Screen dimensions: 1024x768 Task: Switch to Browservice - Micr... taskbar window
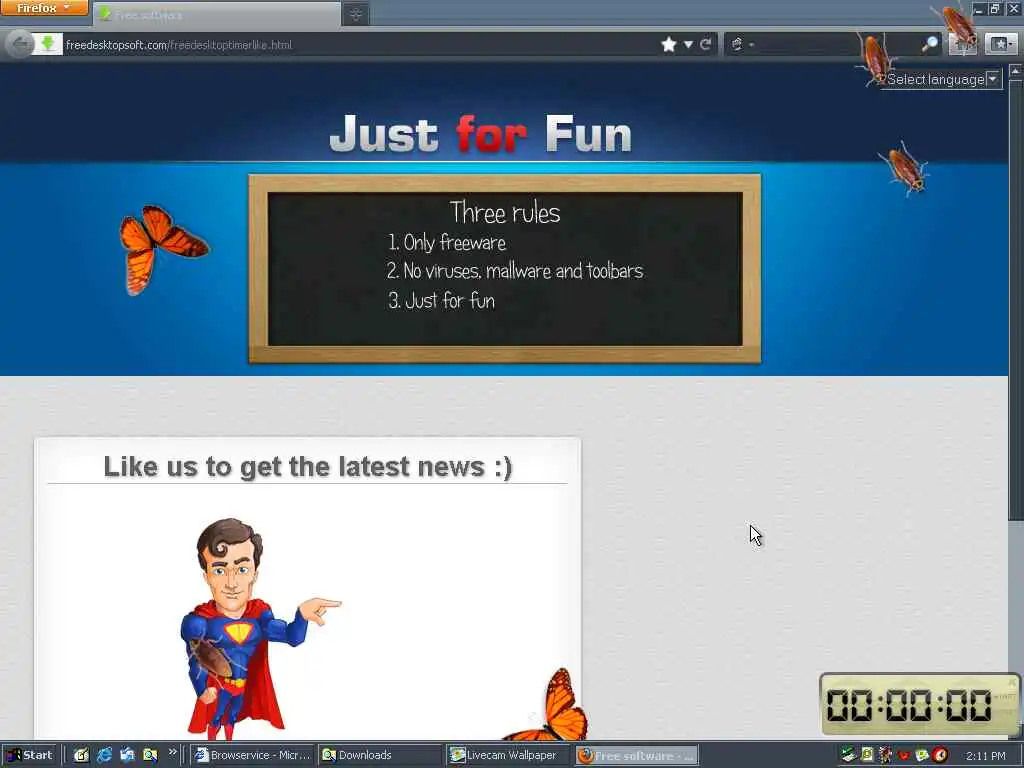[253, 755]
